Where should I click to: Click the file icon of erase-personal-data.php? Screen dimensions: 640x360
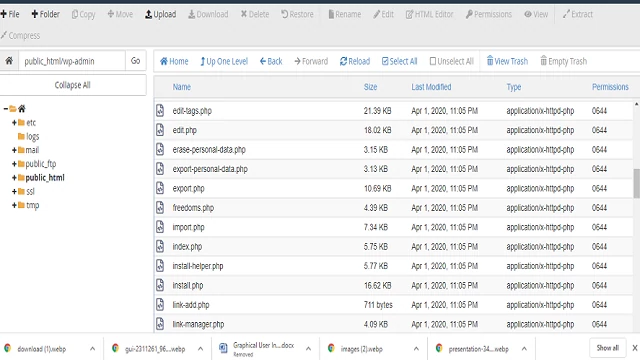[x=160, y=149]
